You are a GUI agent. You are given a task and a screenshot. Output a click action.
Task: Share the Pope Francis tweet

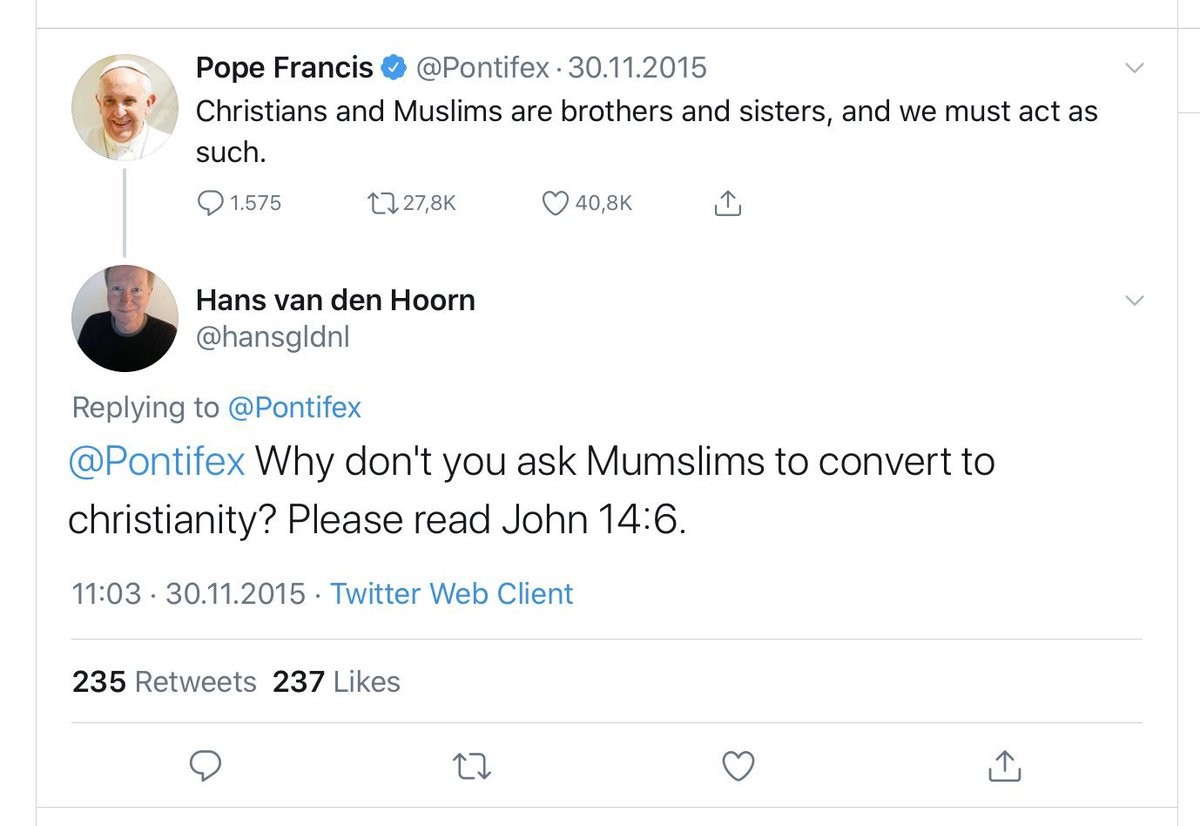tap(727, 203)
